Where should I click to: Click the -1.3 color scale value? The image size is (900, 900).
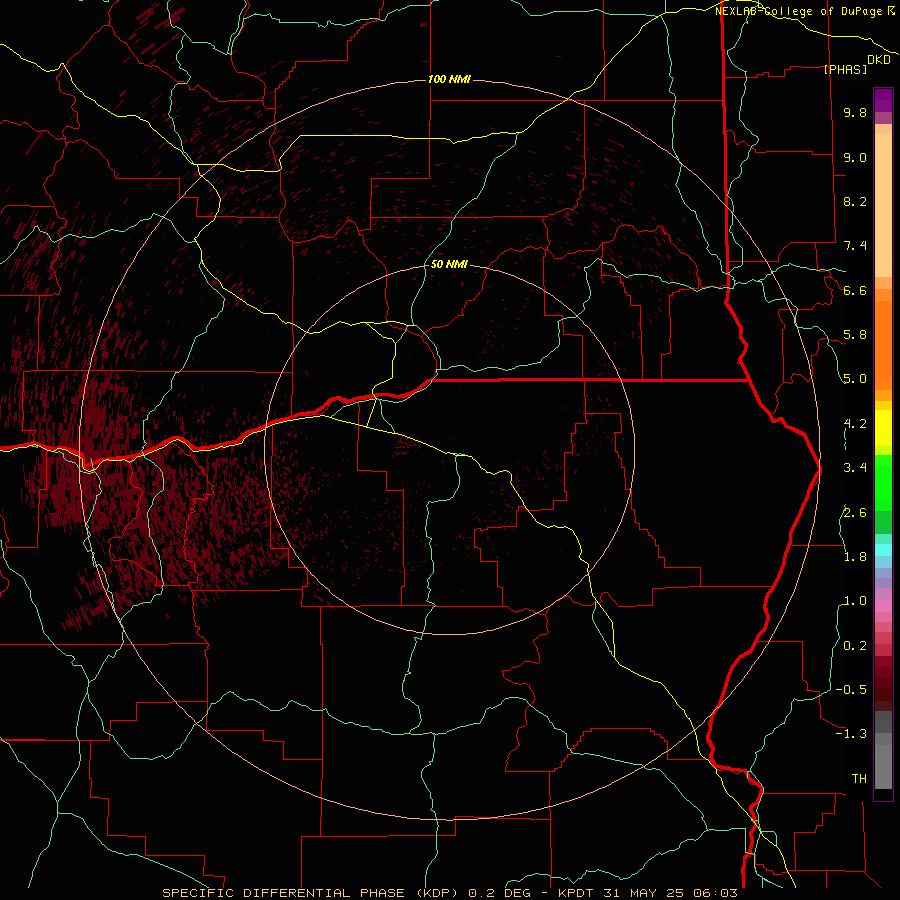click(851, 734)
